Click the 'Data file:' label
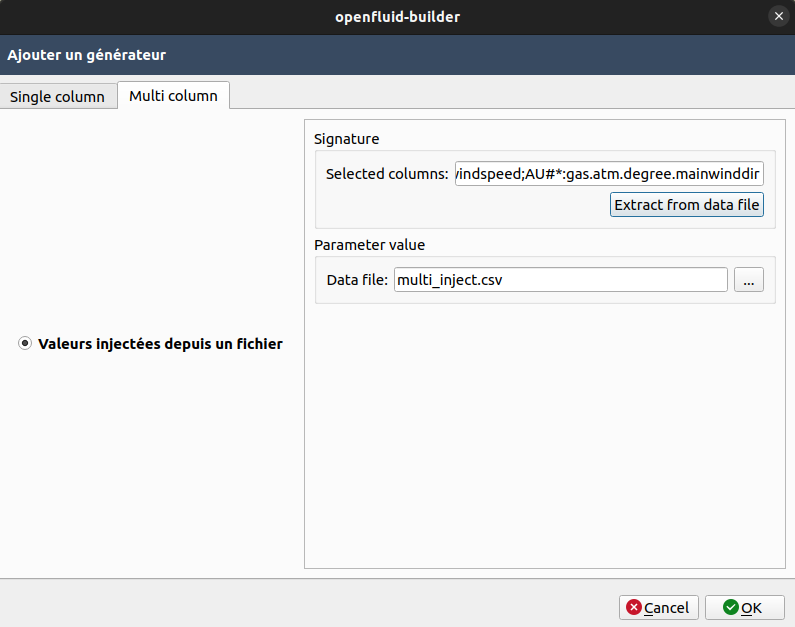 tap(357, 280)
